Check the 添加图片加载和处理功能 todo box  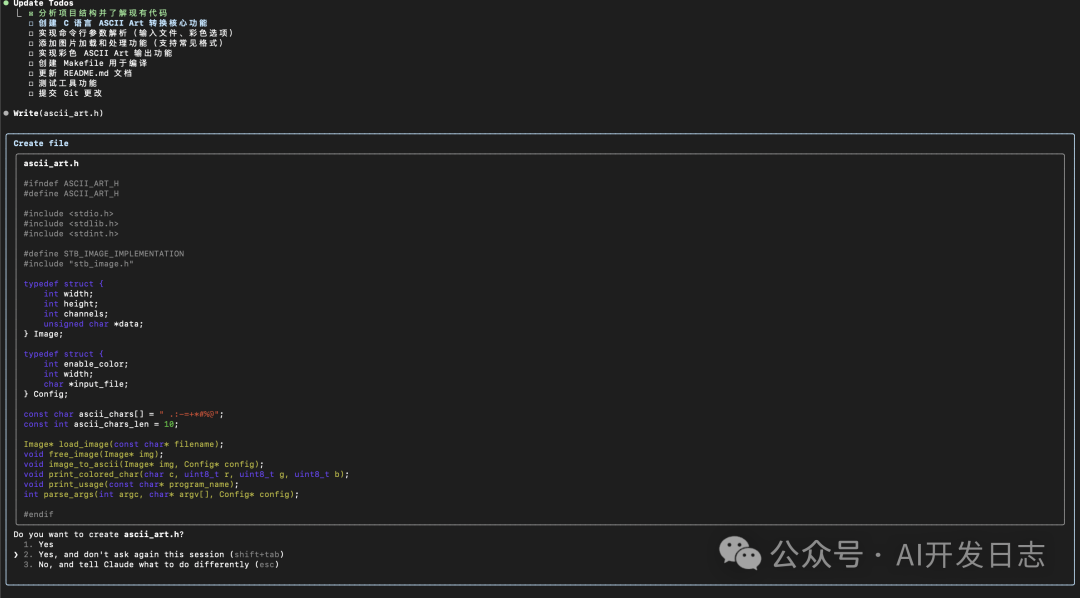pyautogui.click(x=30, y=42)
